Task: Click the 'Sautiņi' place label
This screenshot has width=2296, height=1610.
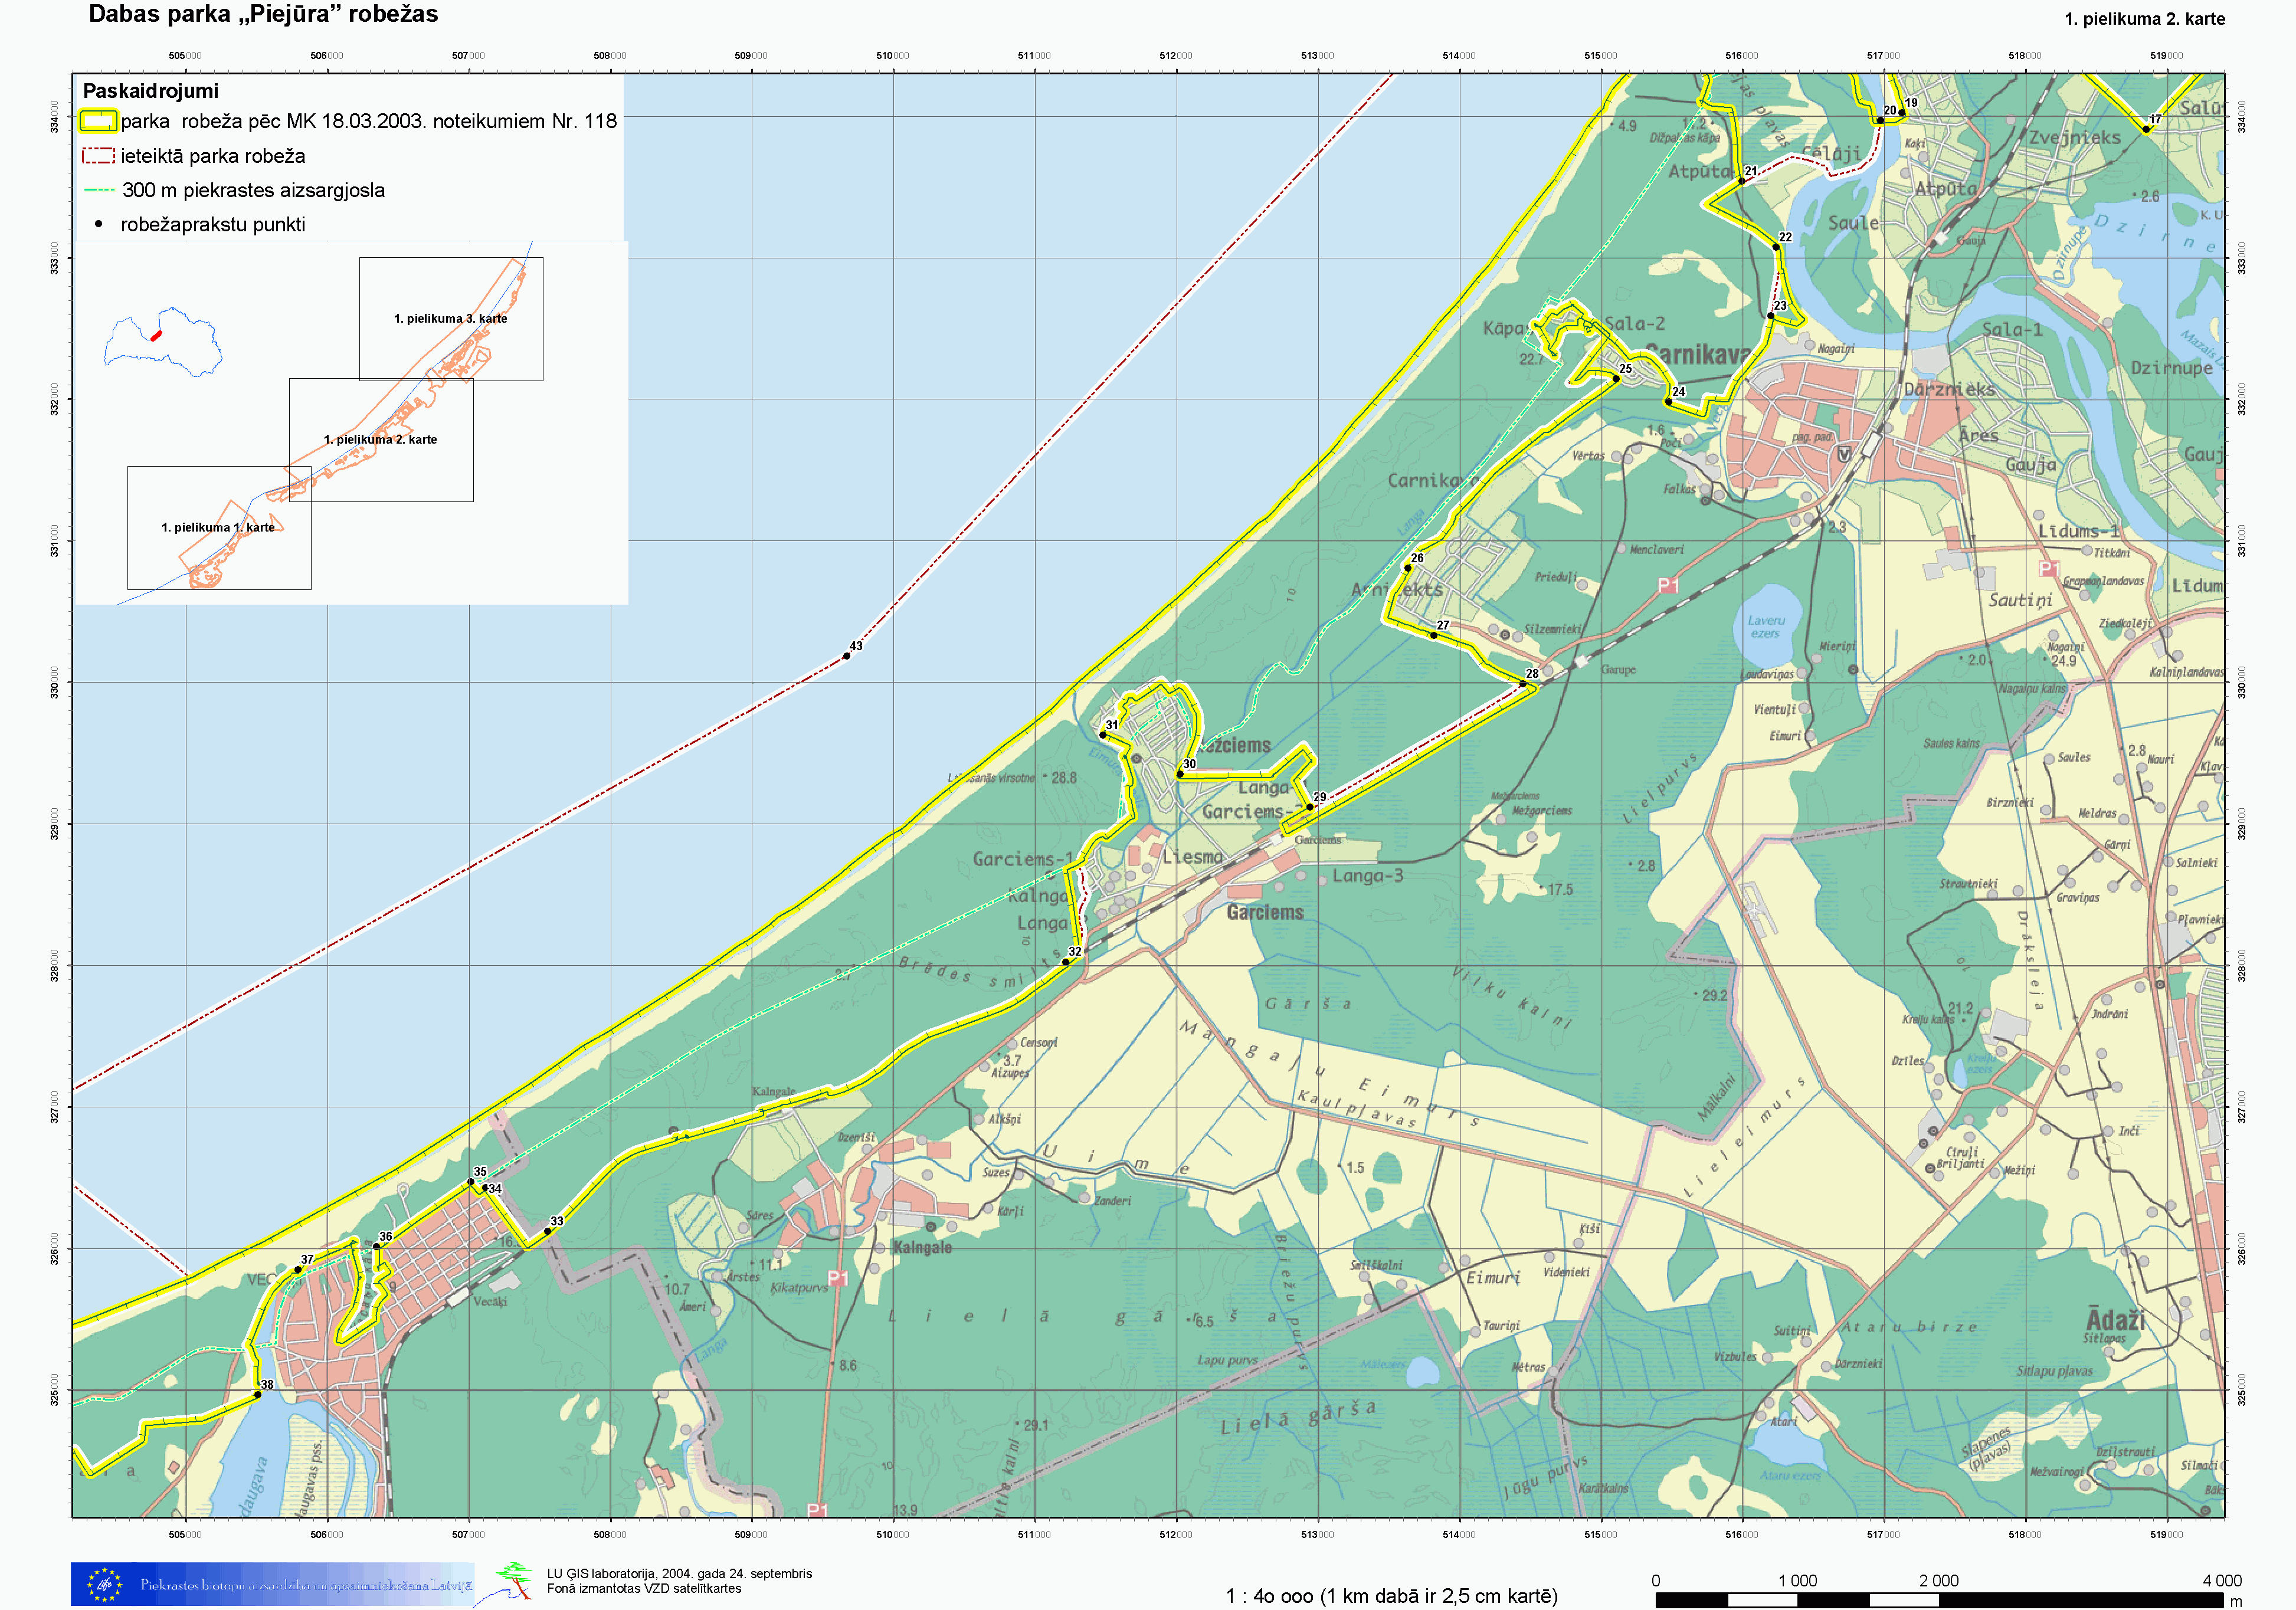Action: pos(2020,600)
